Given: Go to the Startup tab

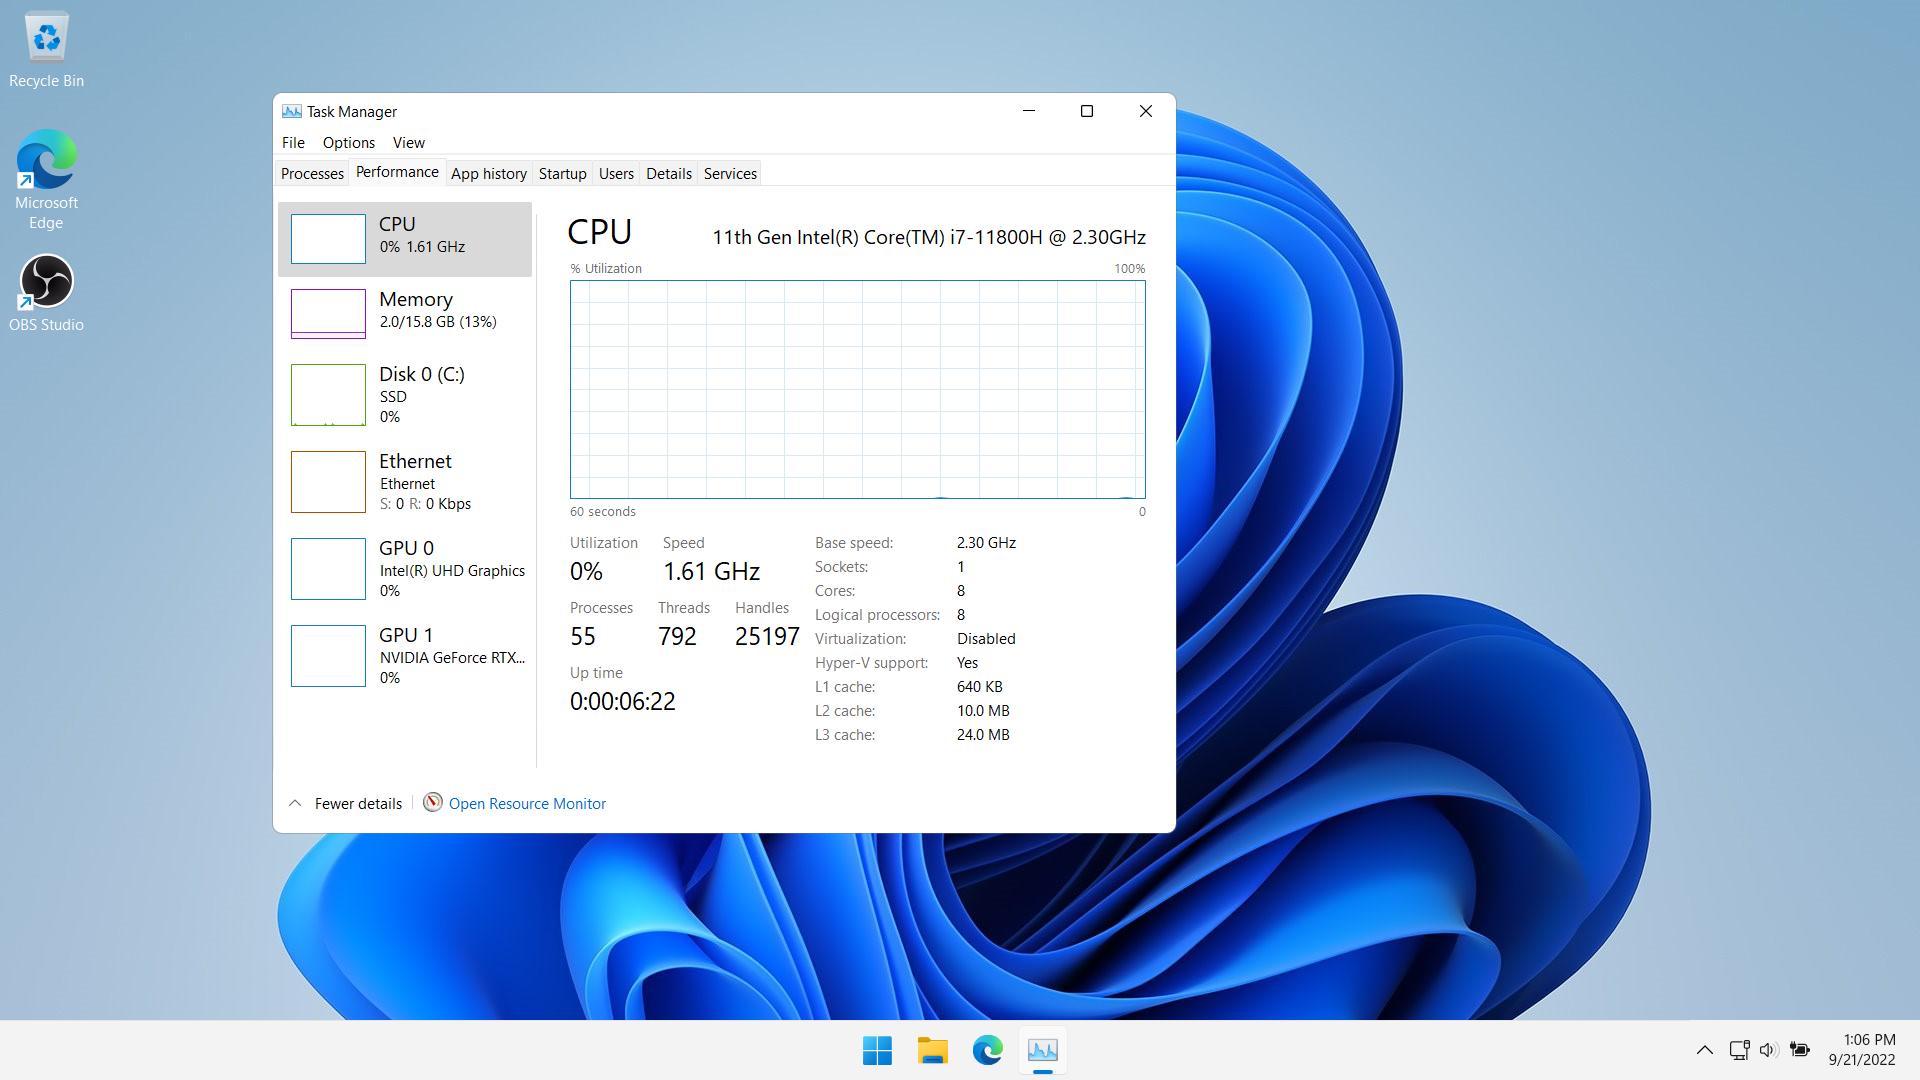Looking at the screenshot, I should 562,174.
